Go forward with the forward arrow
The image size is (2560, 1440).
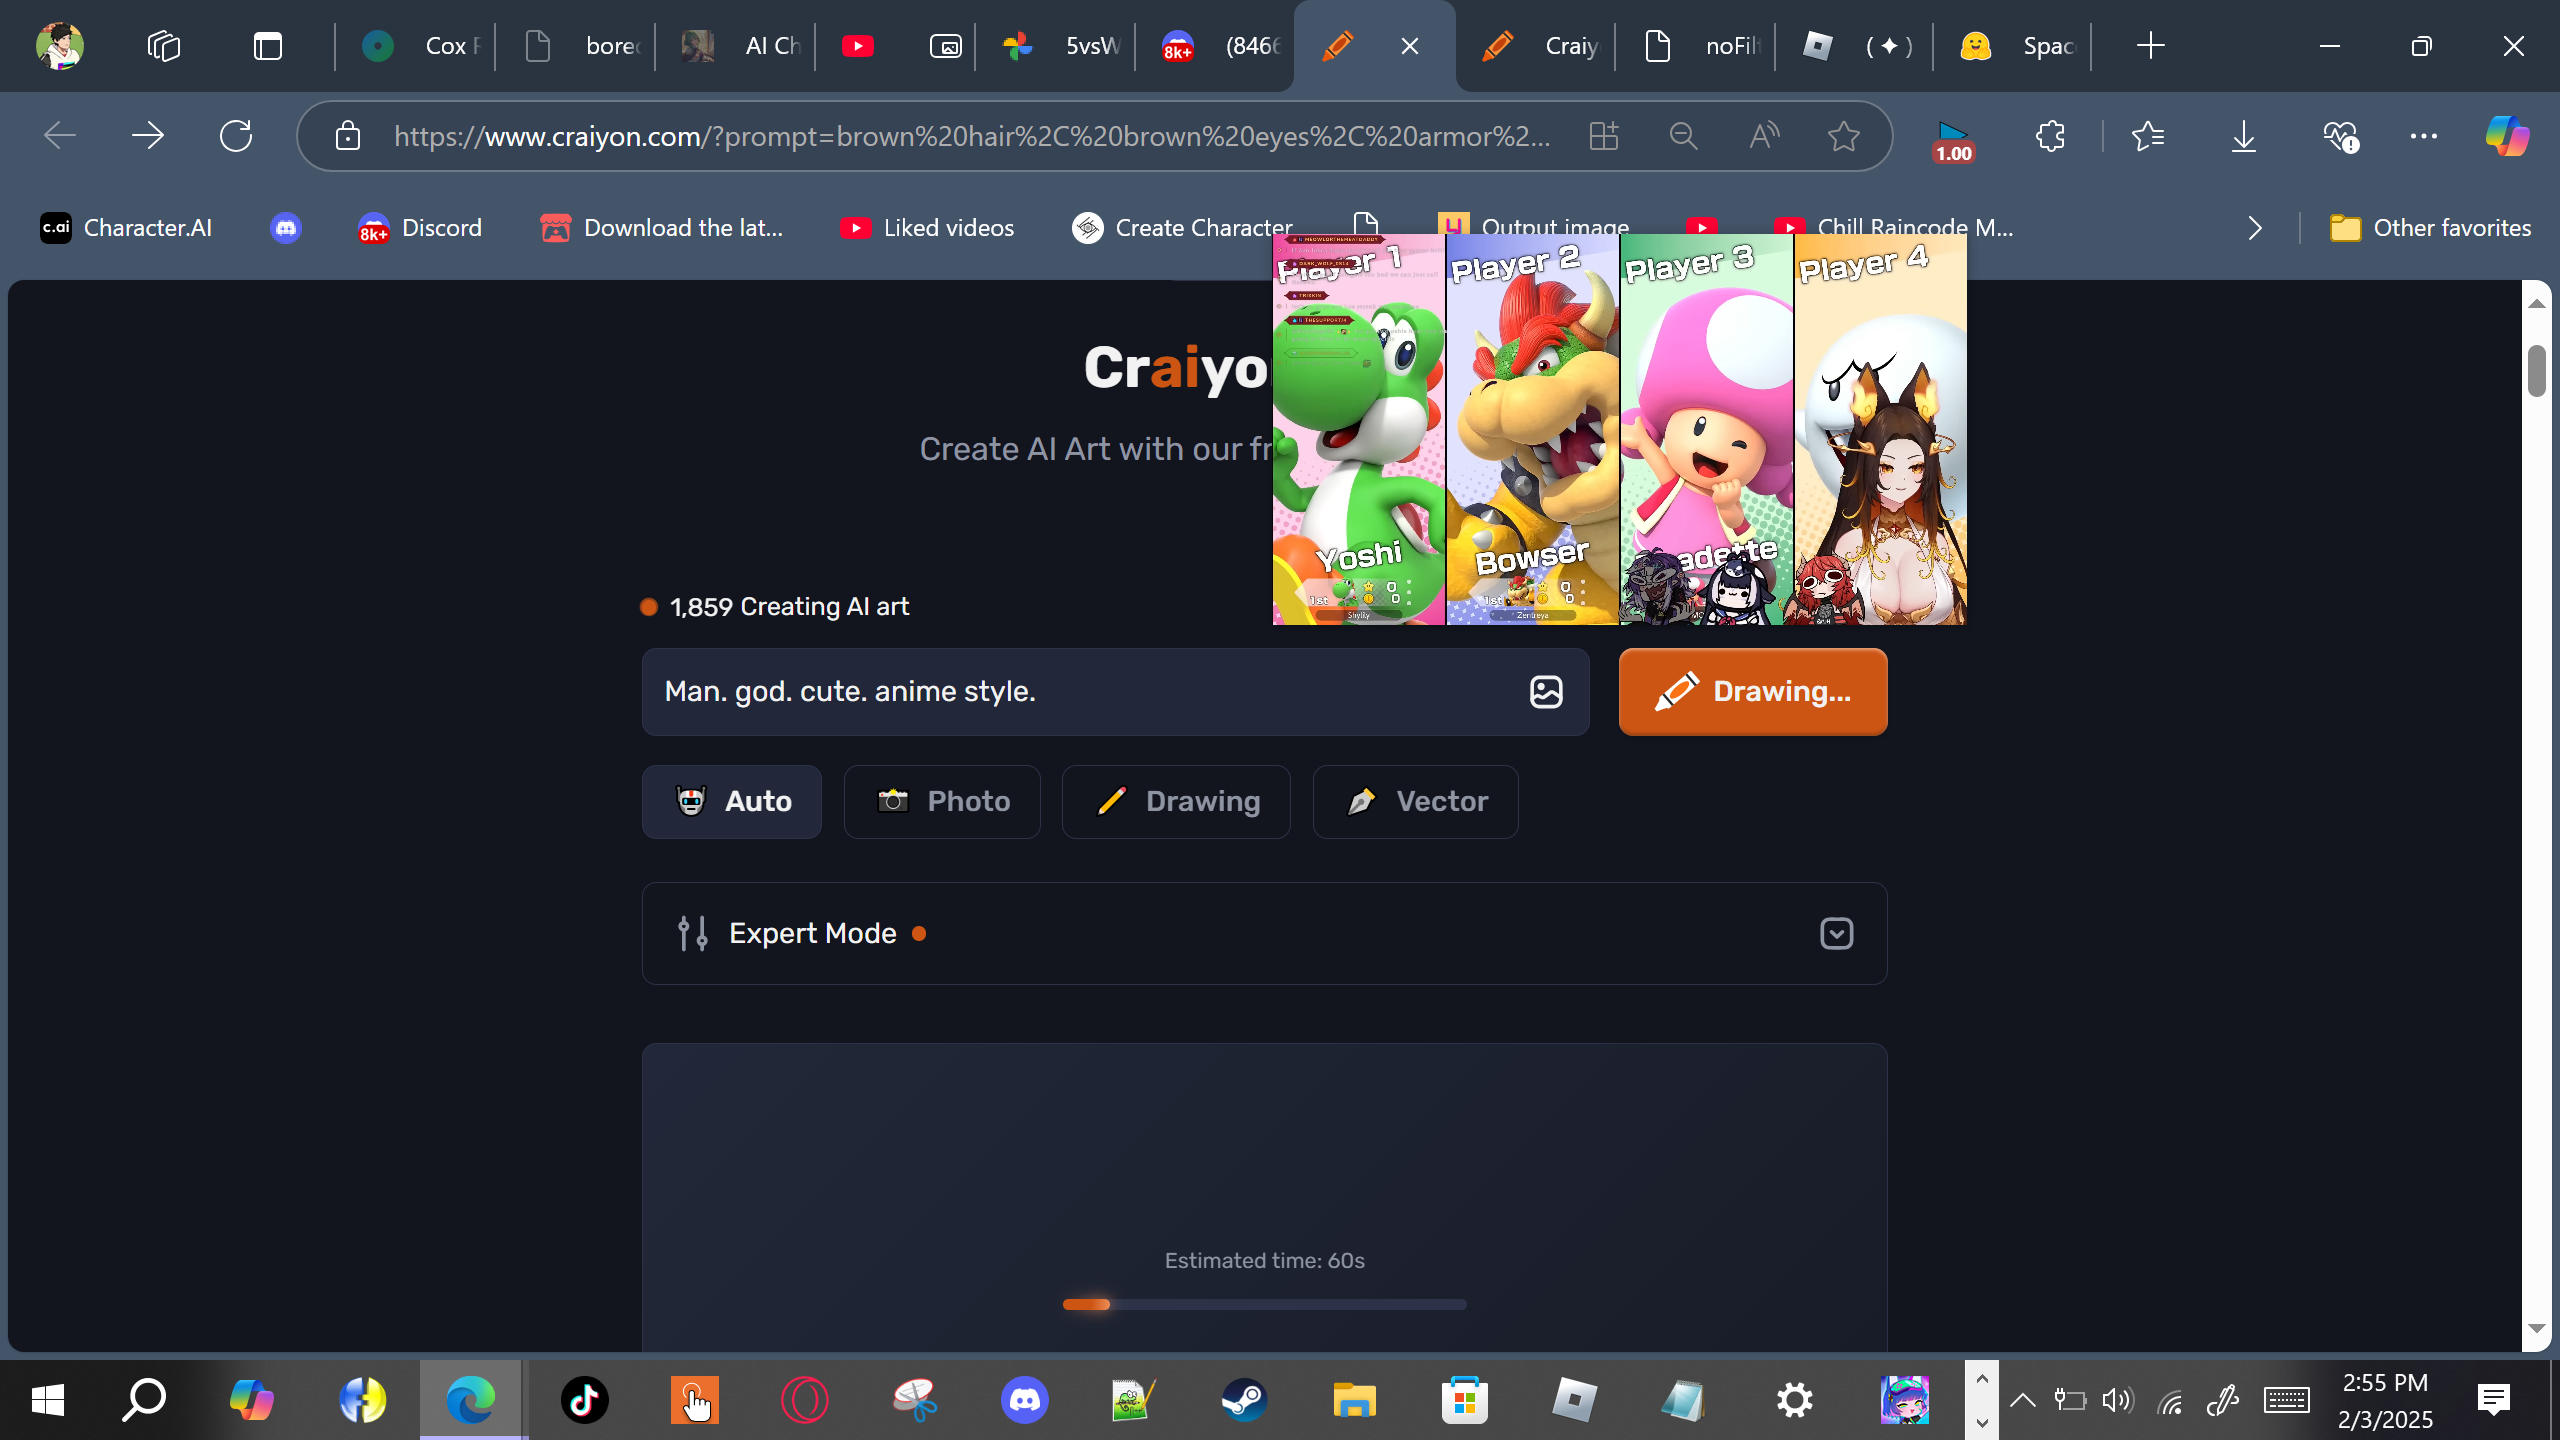pyautogui.click(x=148, y=136)
